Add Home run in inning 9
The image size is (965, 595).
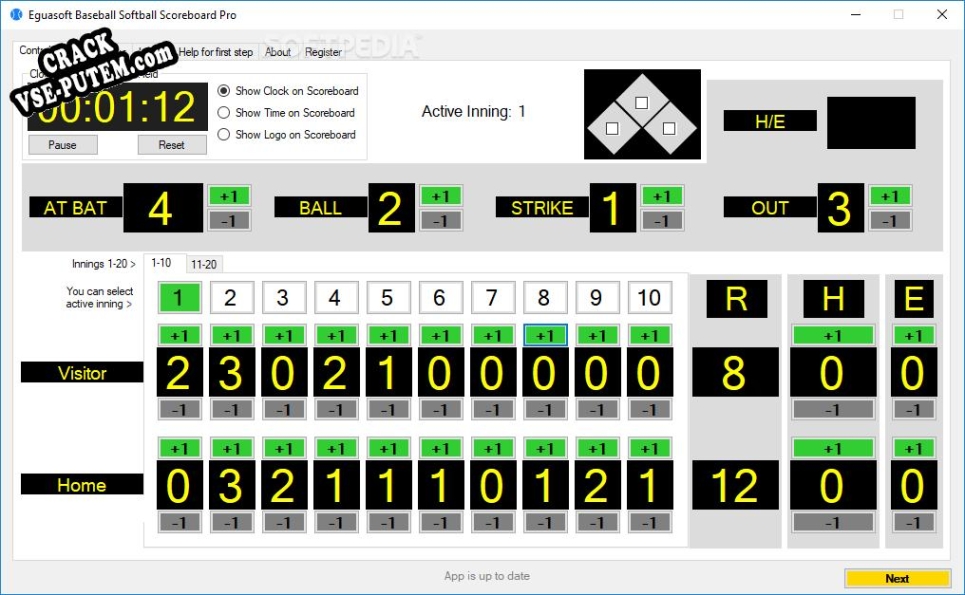point(597,449)
